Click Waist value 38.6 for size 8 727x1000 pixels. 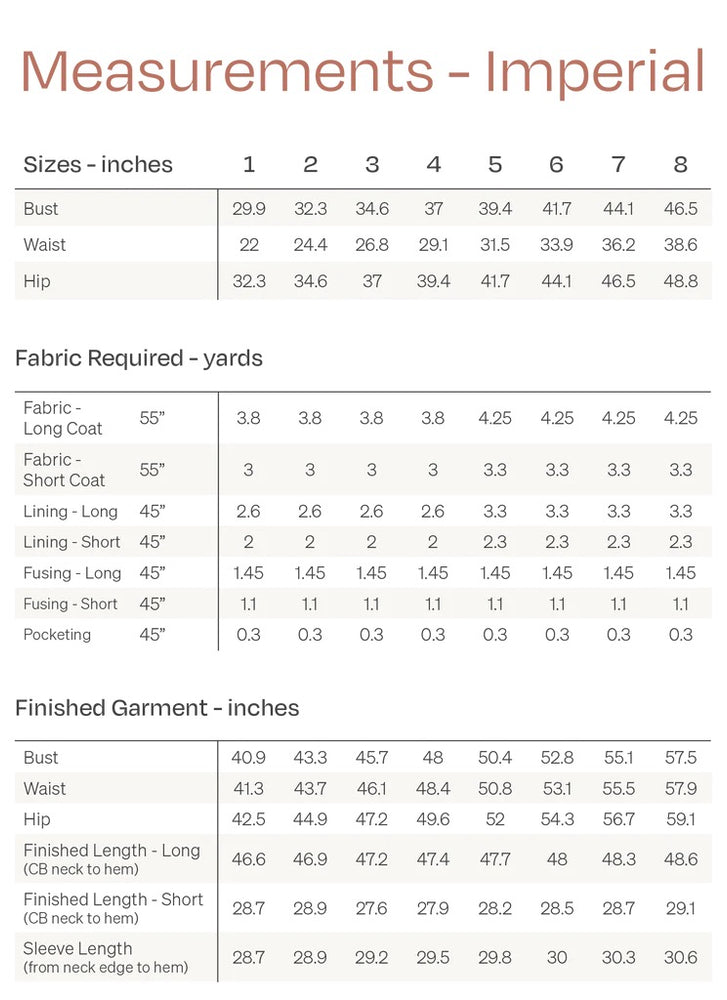pyautogui.click(x=680, y=245)
